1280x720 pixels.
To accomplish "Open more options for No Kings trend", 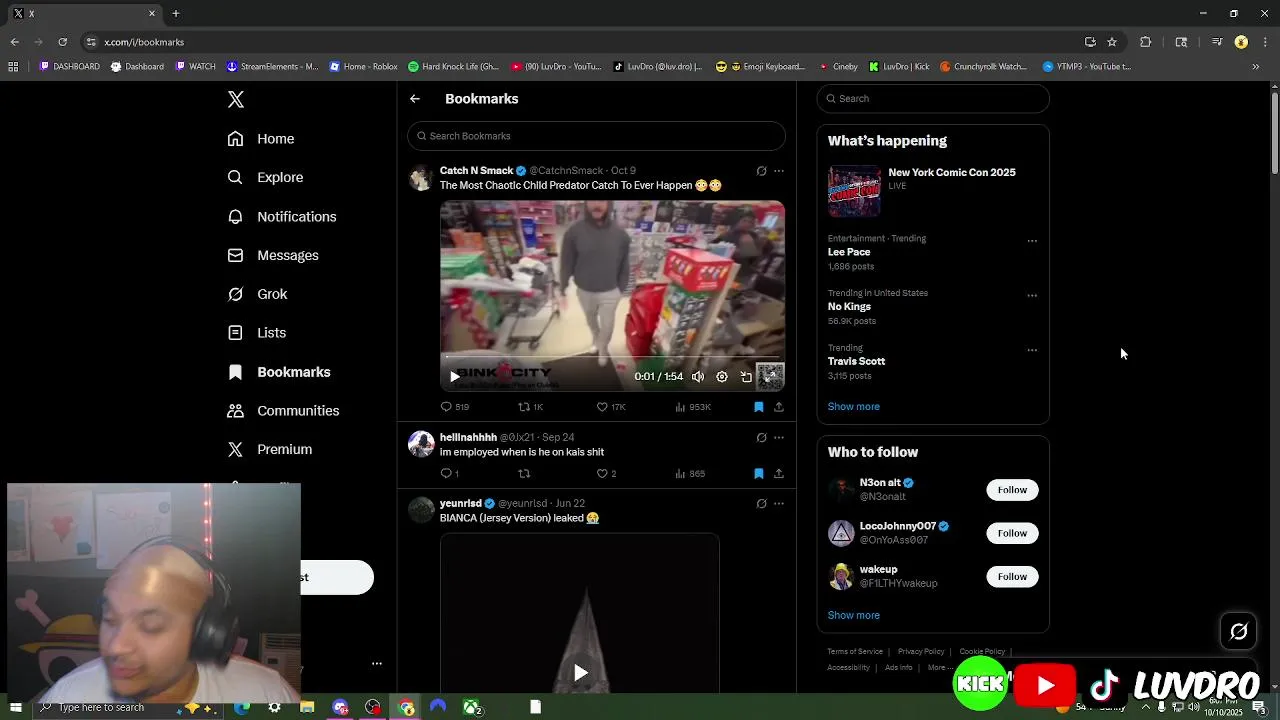I will coord(1032,296).
